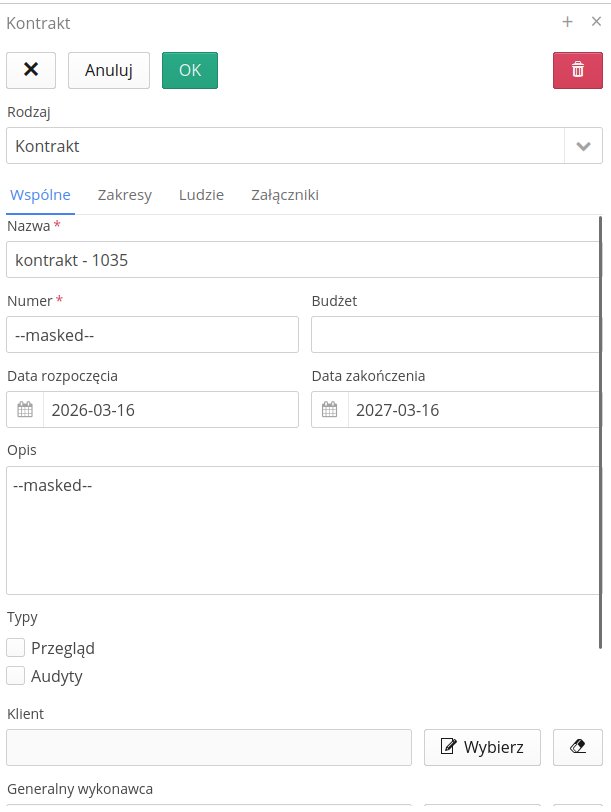Click the red trash delete button

[x=577, y=70]
